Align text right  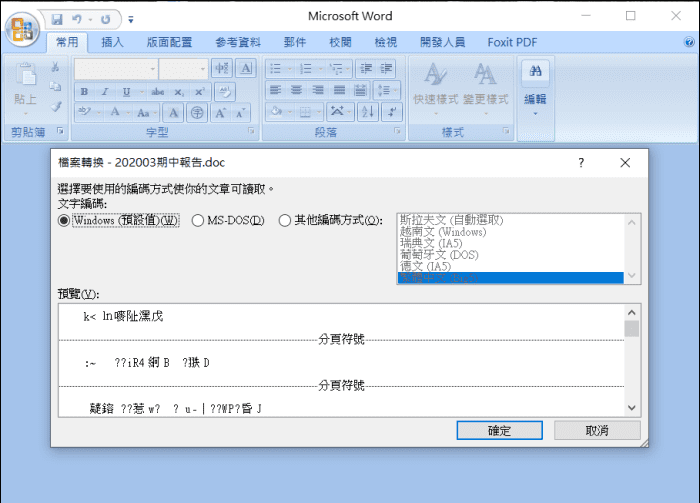click(x=318, y=91)
